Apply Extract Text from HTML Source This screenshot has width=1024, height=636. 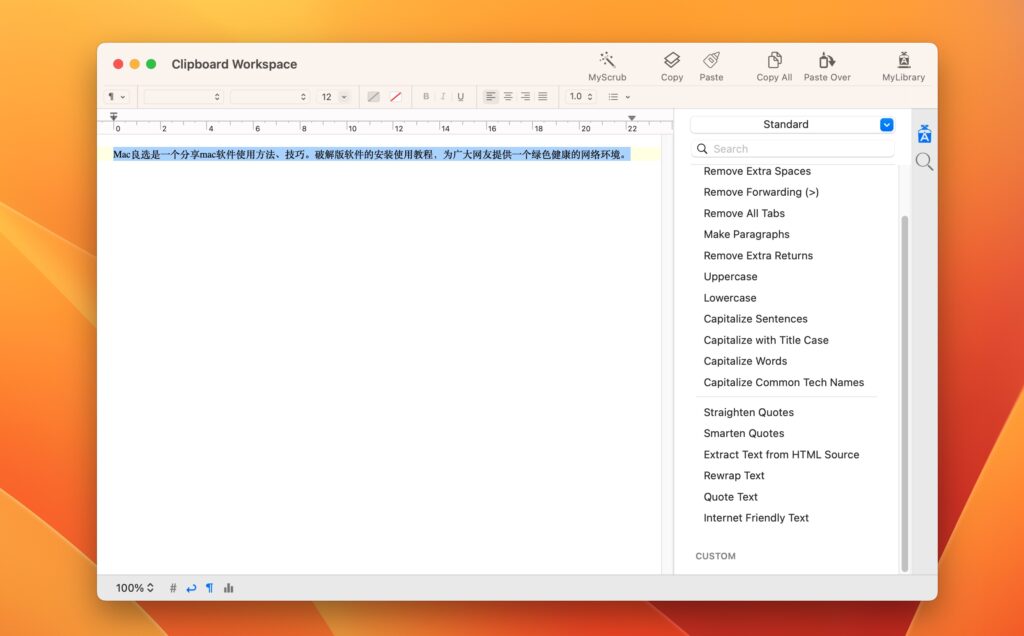coord(781,454)
